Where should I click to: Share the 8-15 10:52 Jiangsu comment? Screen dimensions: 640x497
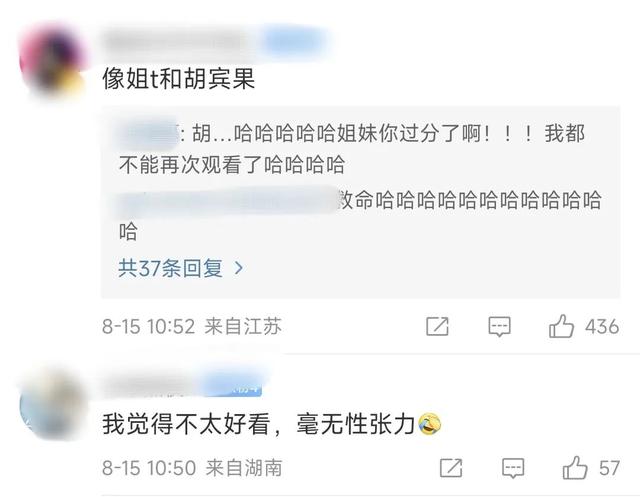(437, 326)
